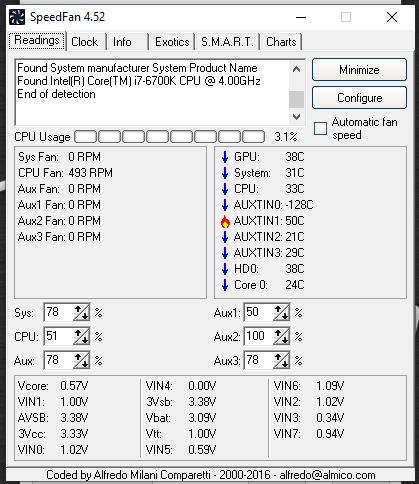Switch to the Readings tab
The width and height of the screenshot is (419, 484).
(x=37, y=41)
